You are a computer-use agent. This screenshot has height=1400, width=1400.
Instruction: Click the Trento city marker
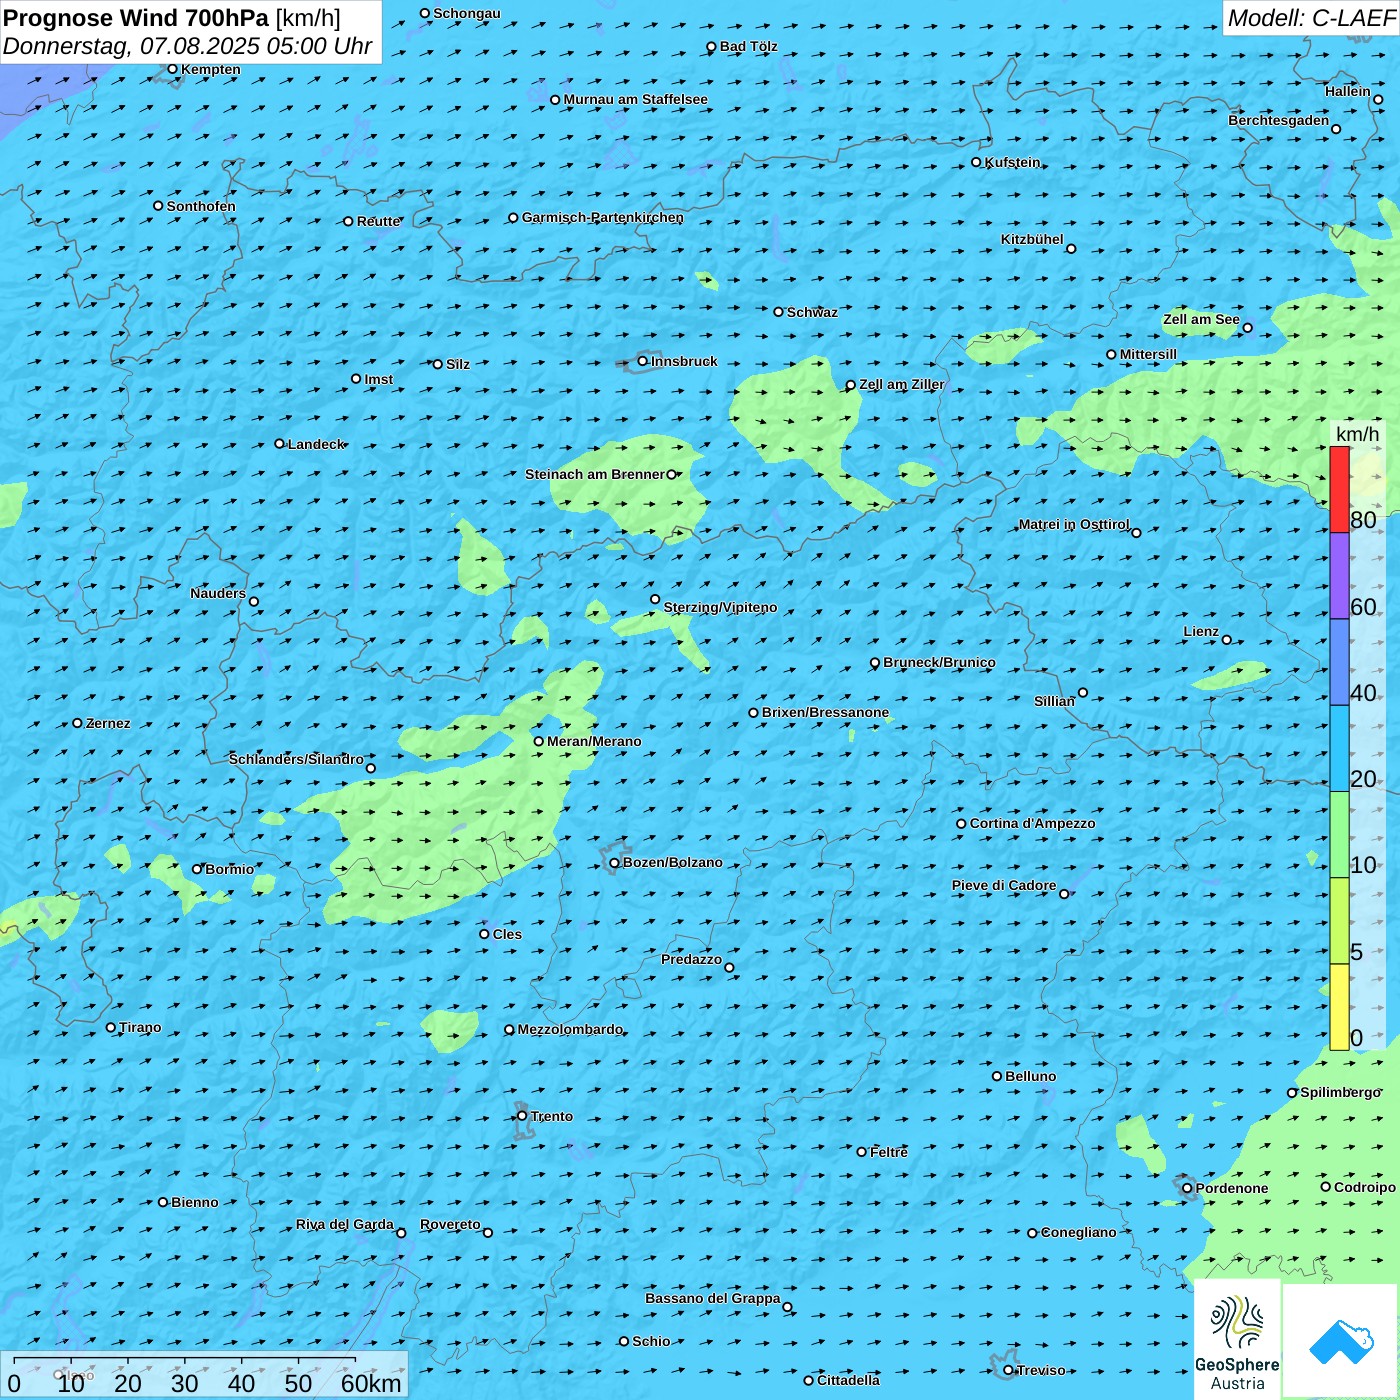point(522,1116)
